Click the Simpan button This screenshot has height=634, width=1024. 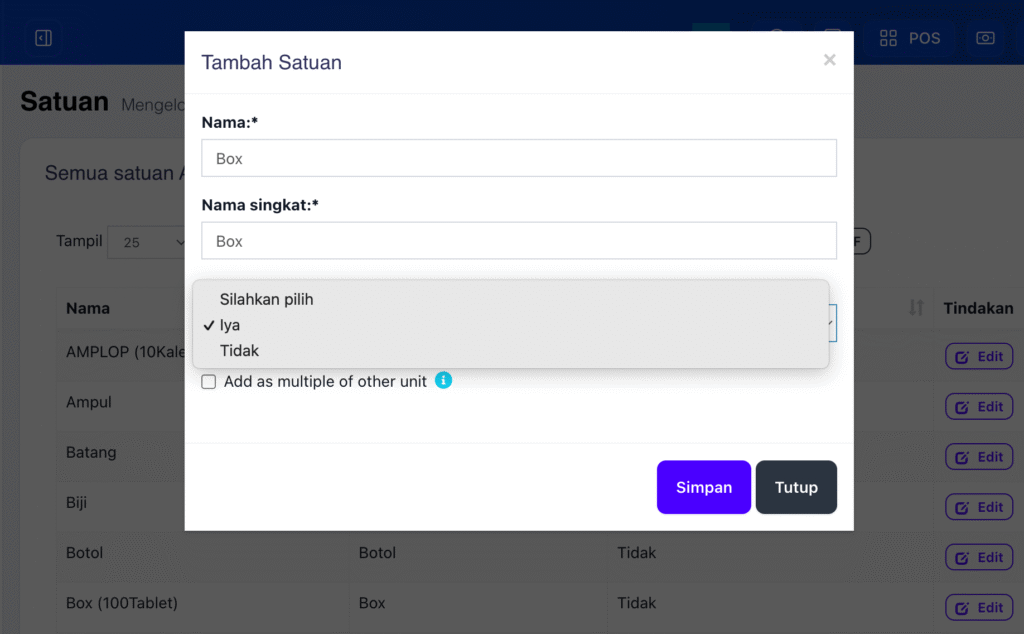coord(703,487)
